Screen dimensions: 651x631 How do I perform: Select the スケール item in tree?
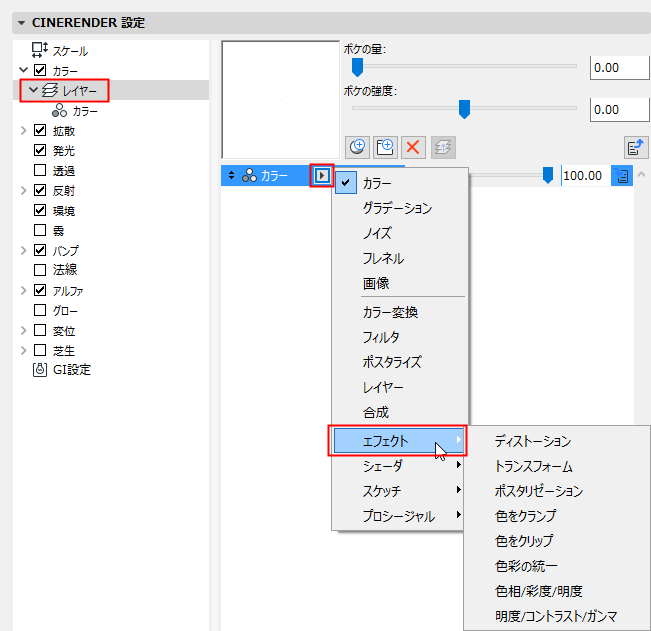(70, 51)
